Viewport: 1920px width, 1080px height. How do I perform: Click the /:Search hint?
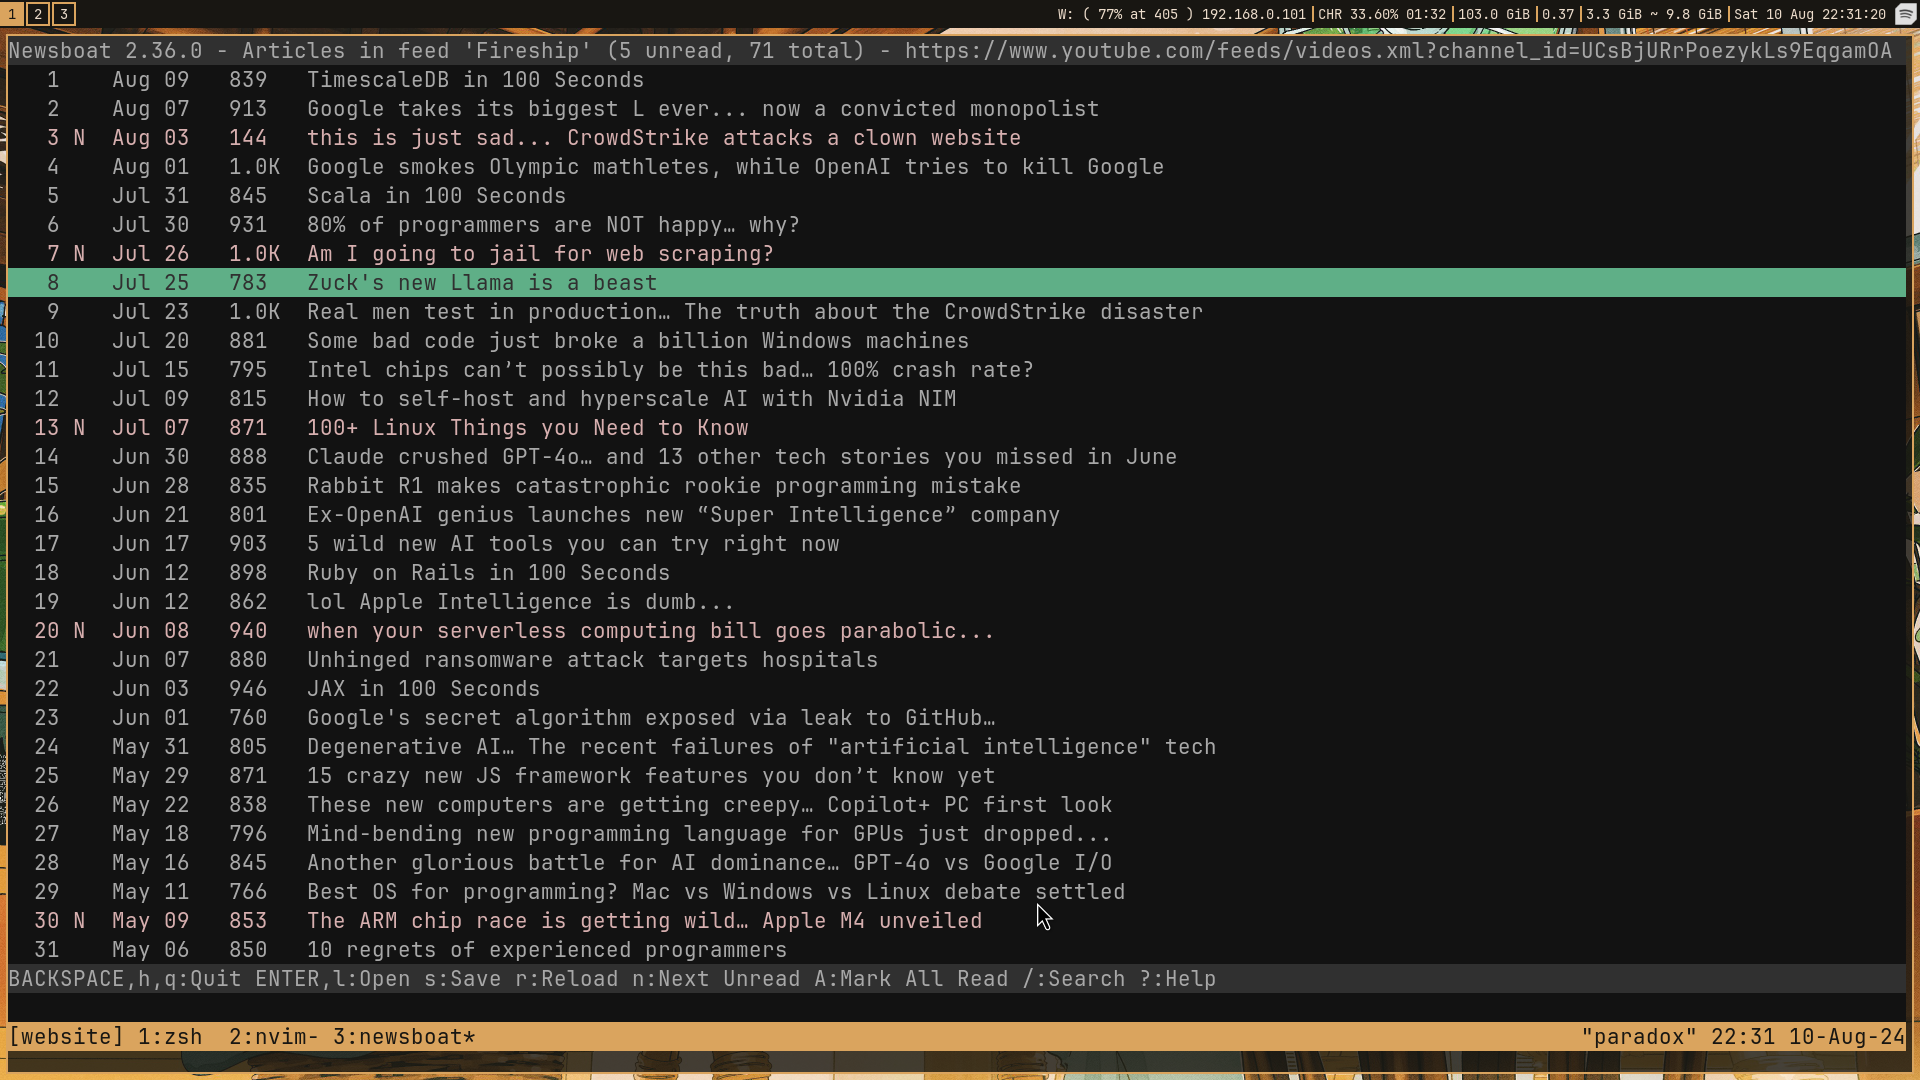pyautogui.click(x=1074, y=979)
